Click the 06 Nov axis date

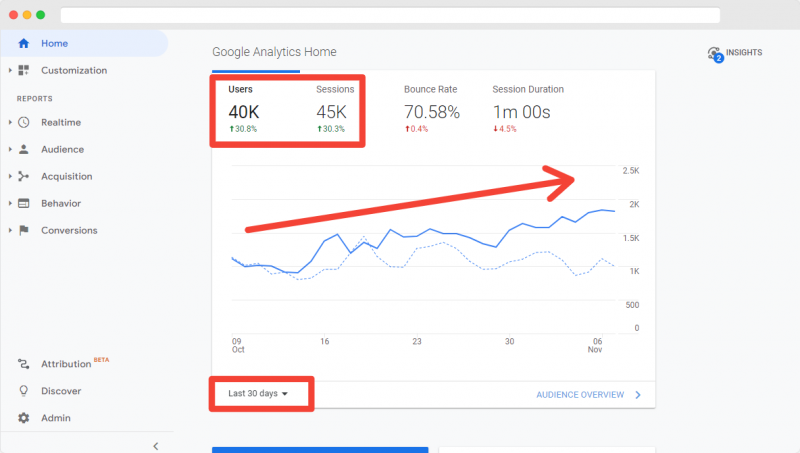point(595,345)
